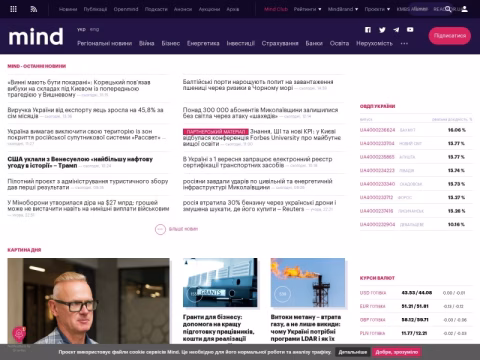Open the Міноборони $27 млрд headline

(88, 206)
